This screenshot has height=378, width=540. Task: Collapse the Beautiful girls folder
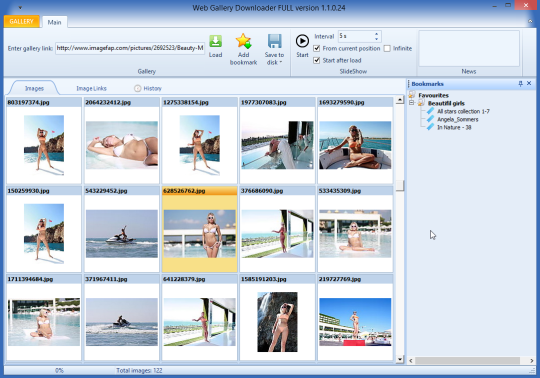[412, 103]
